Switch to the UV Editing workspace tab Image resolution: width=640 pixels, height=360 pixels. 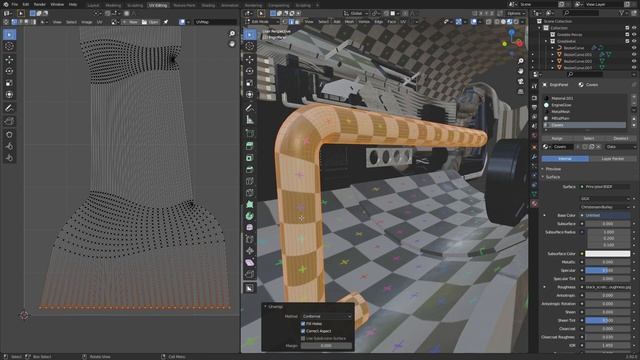(158, 5)
